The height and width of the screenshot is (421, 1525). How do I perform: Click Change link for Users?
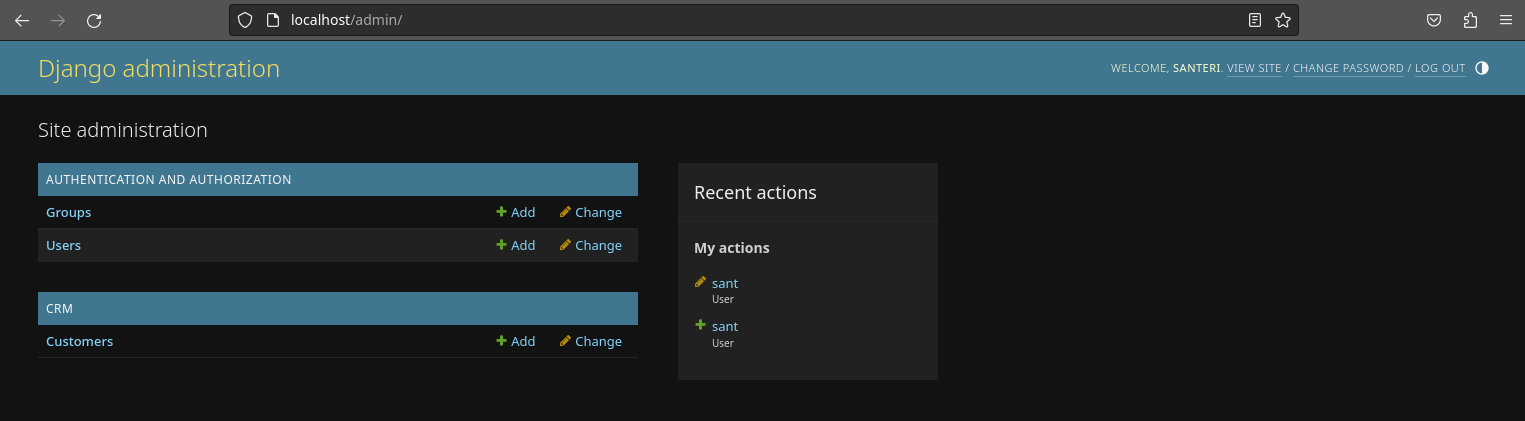pos(591,245)
